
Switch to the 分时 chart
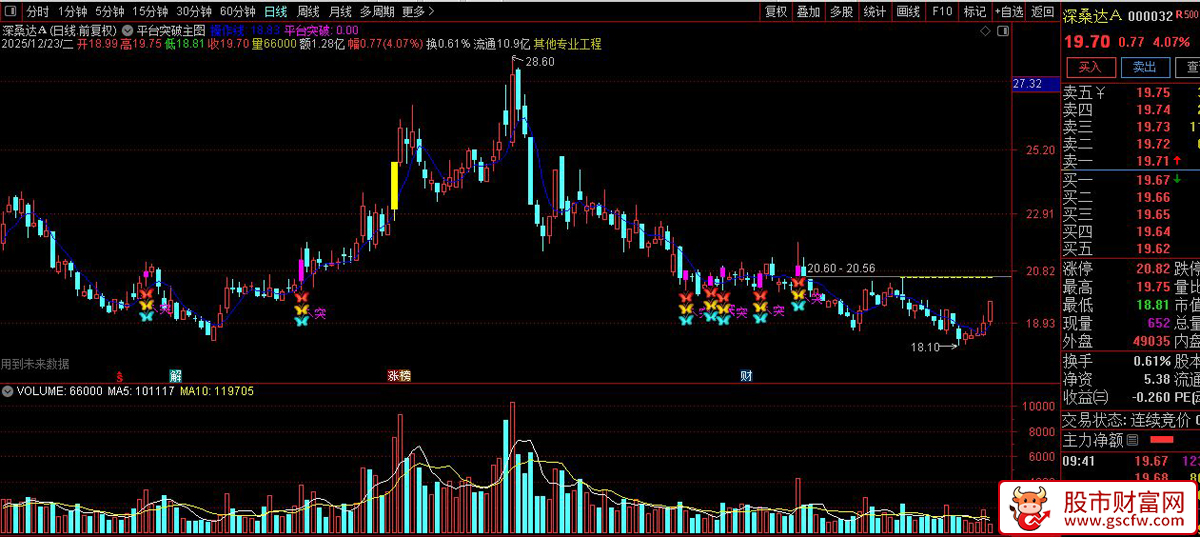click(x=37, y=12)
